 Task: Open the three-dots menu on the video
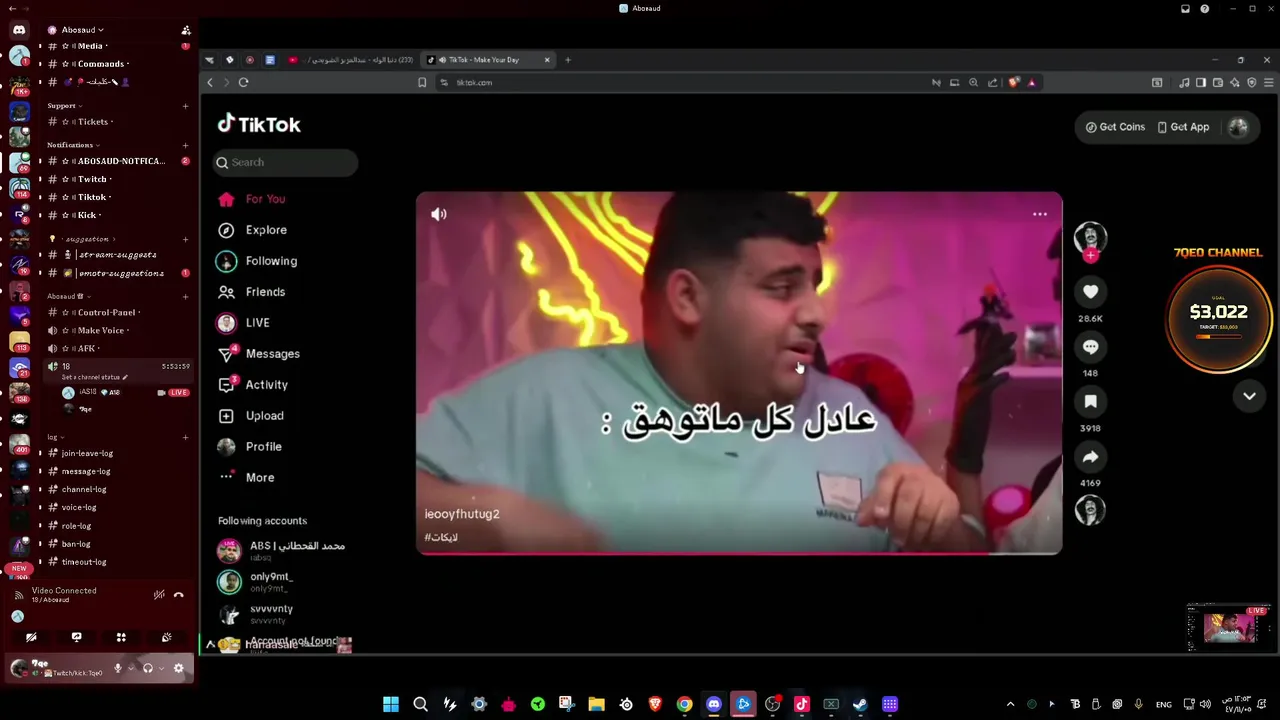coord(1040,214)
